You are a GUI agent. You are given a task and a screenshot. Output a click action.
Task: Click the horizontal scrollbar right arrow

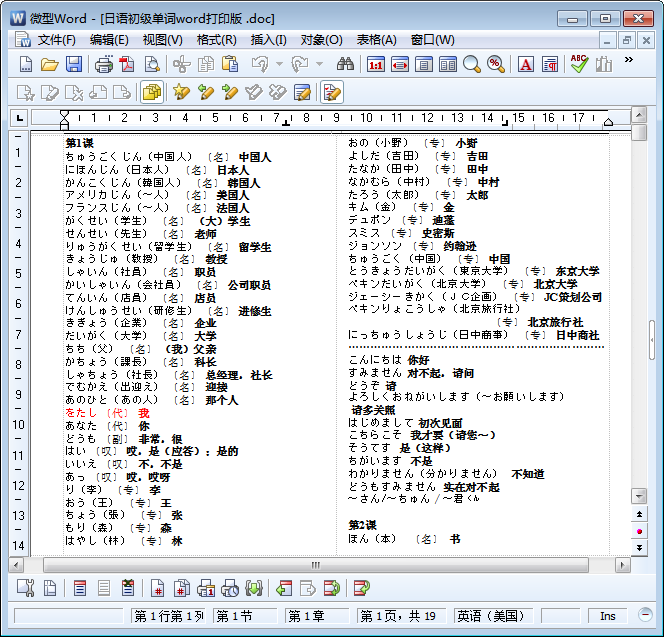(622, 565)
